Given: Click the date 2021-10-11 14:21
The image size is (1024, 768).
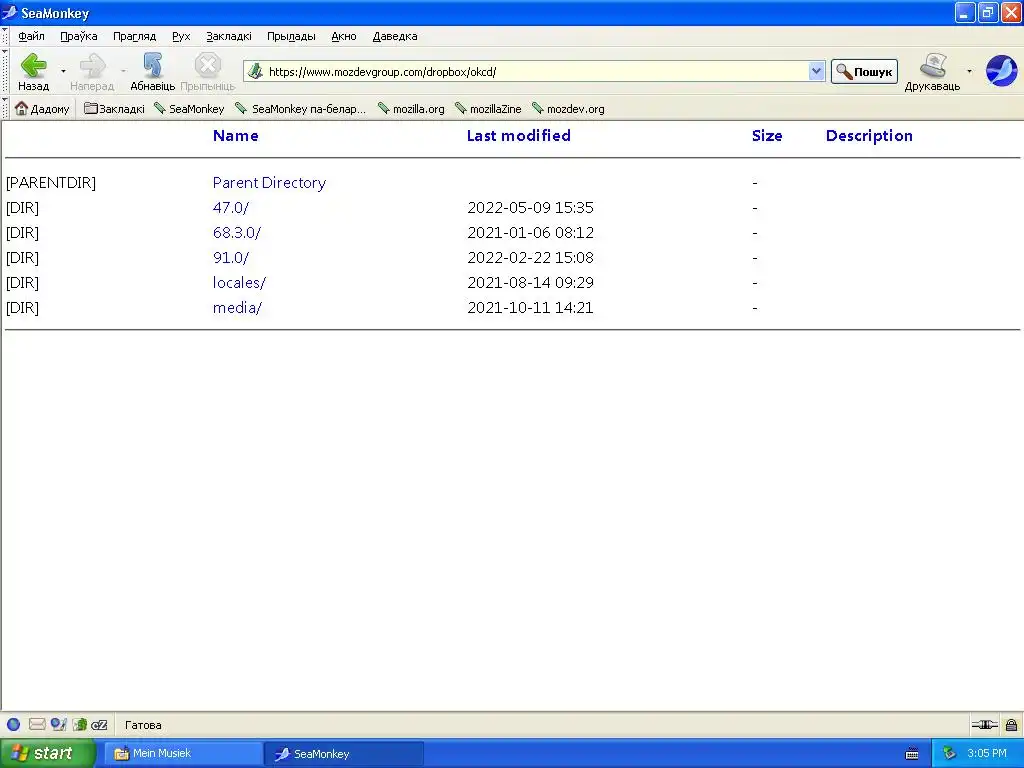Looking at the screenshot, I should click(x=530, y=308).
